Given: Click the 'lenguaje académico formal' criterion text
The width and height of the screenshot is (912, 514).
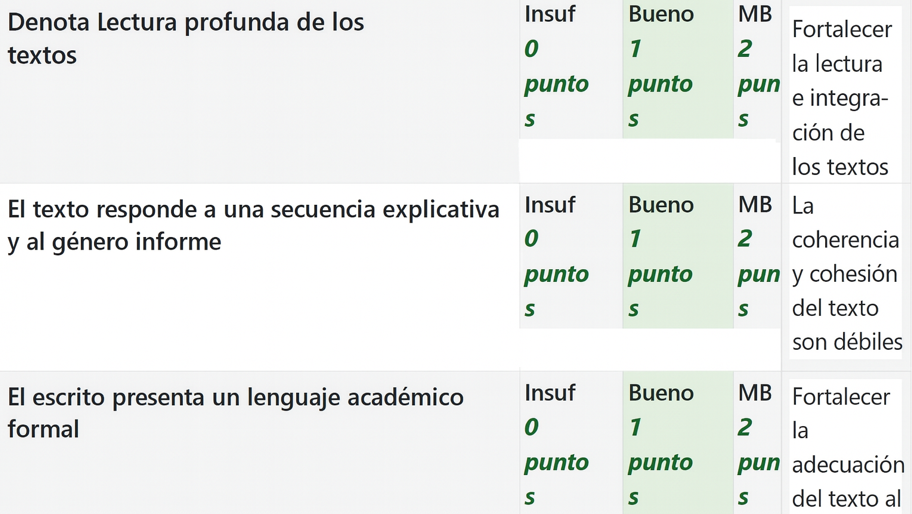Looking at the screenshot, I should coord(235,412).
